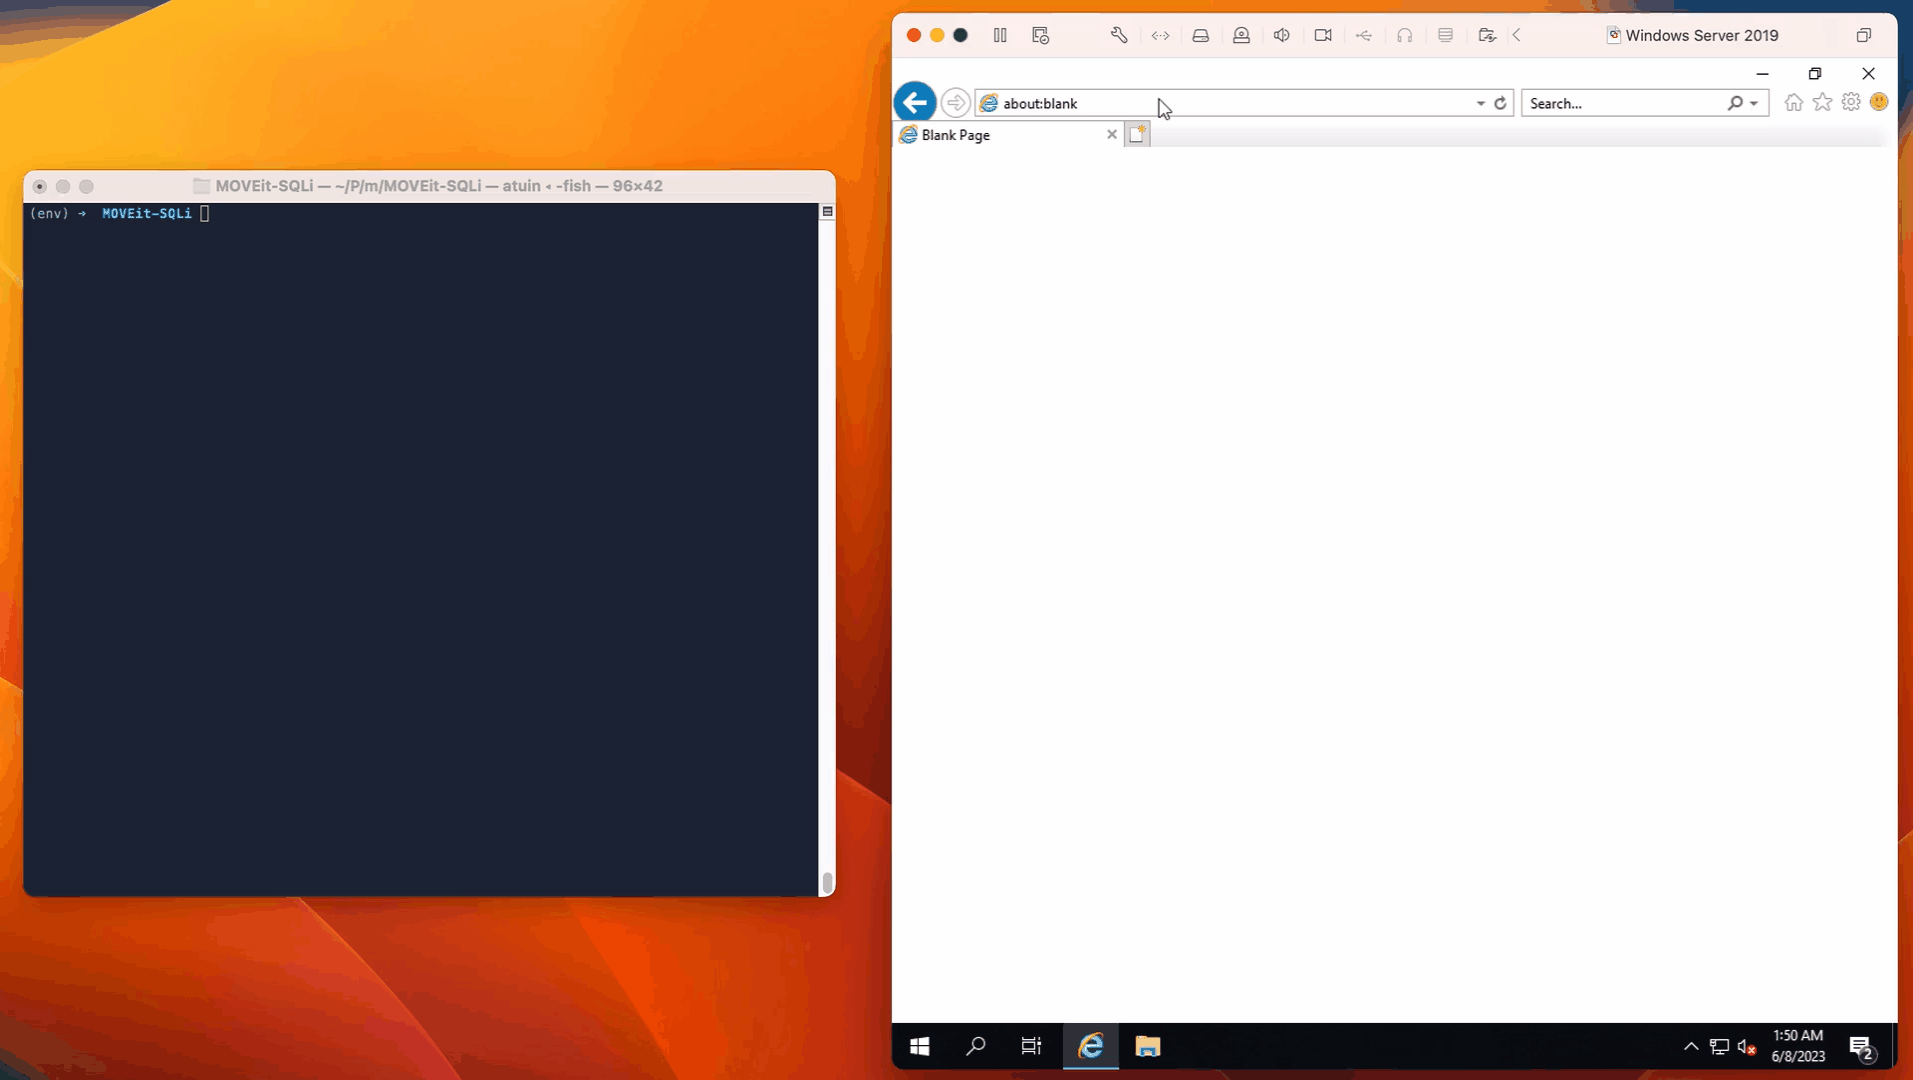Image resolution: width=1913 pixels, height=1080 pixels.
Task: Refresh the Internet Explorer page
Action: [1500, 103]
